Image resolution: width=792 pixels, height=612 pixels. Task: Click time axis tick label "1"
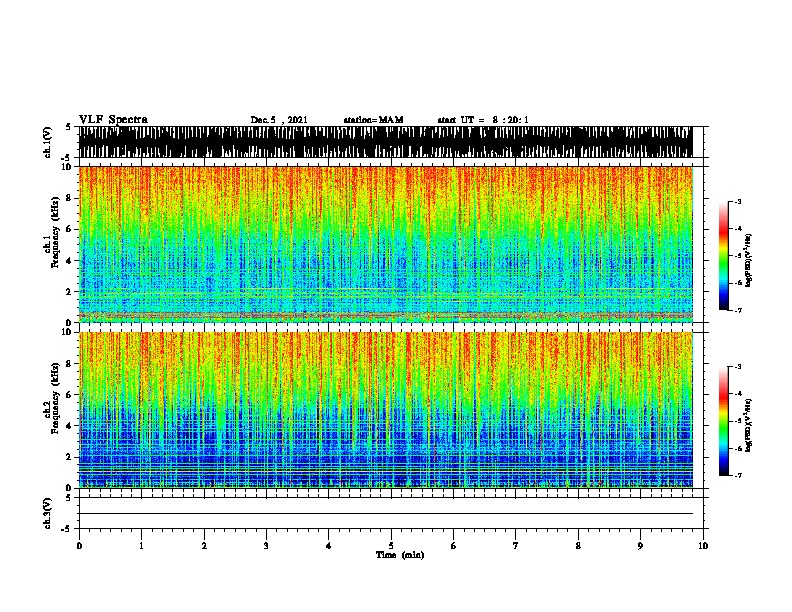point(141,546)
